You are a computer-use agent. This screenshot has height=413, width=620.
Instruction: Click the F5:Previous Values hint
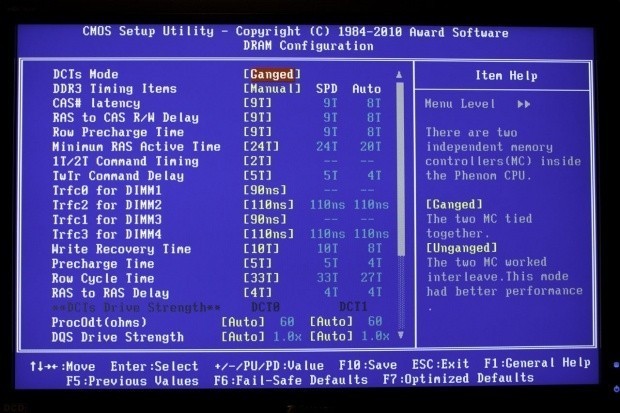tap(132, 381)
